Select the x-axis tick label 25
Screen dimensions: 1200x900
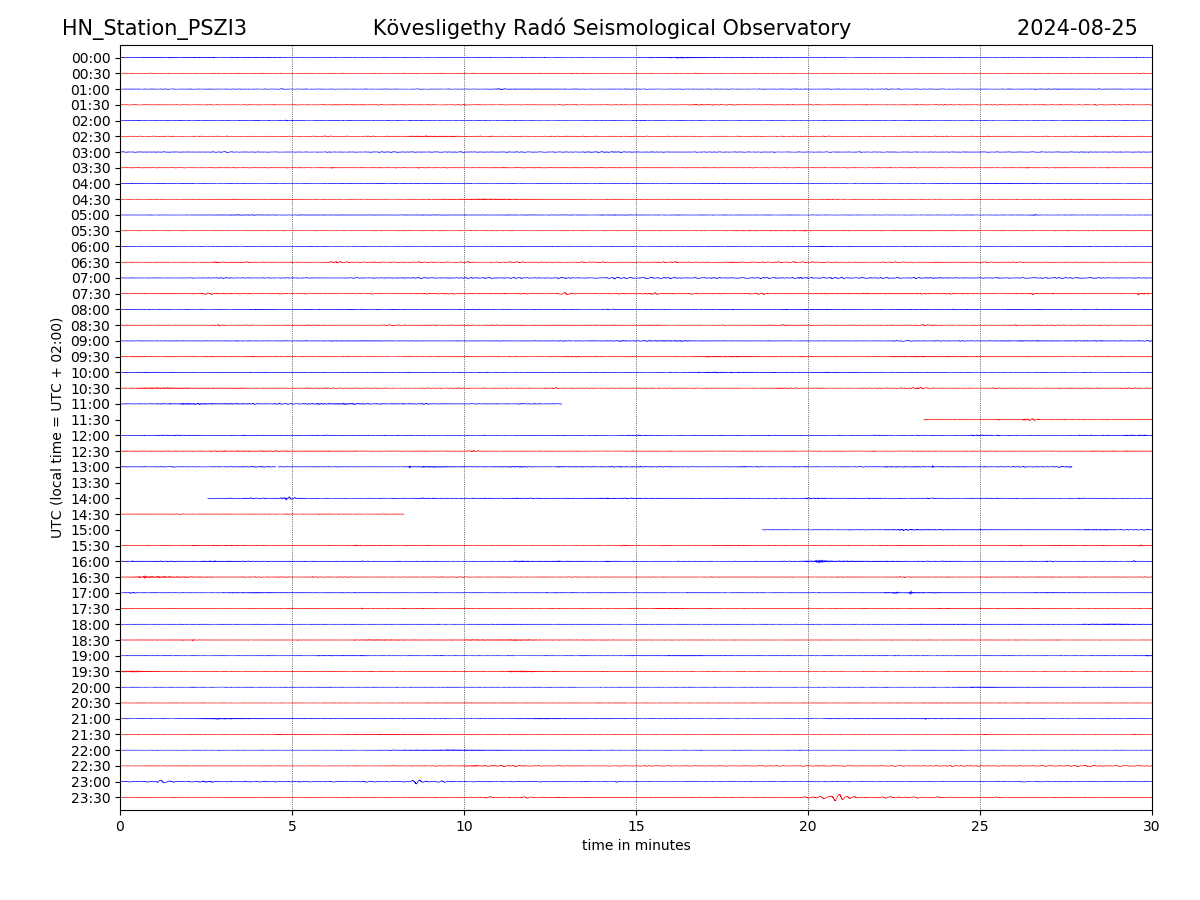click(980, 826)
